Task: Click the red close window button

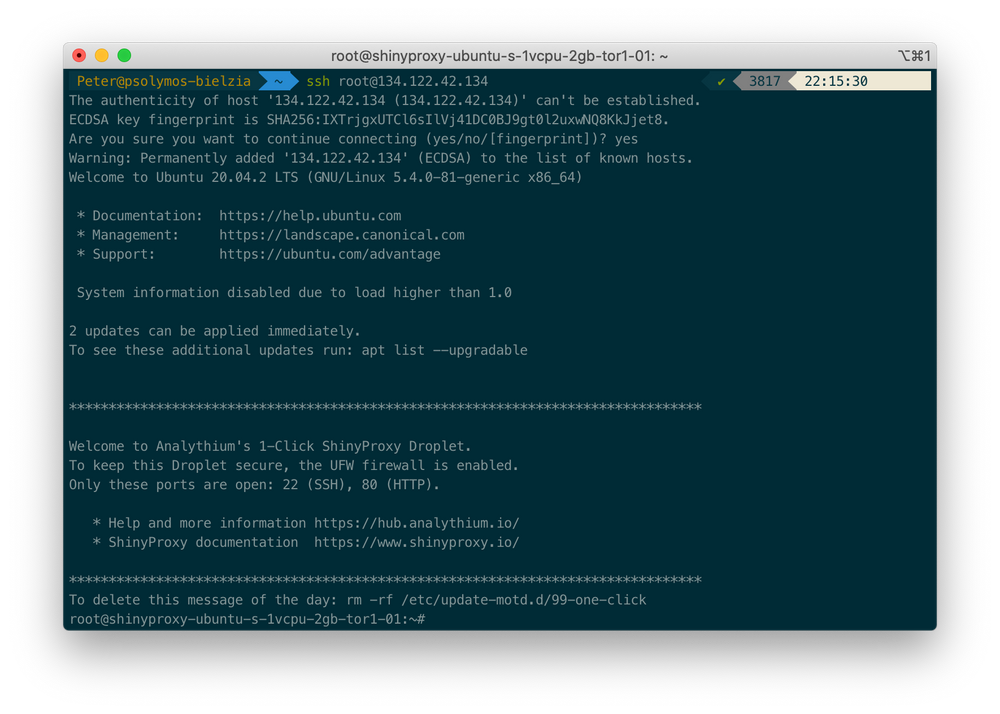Action: pos(79,56)
